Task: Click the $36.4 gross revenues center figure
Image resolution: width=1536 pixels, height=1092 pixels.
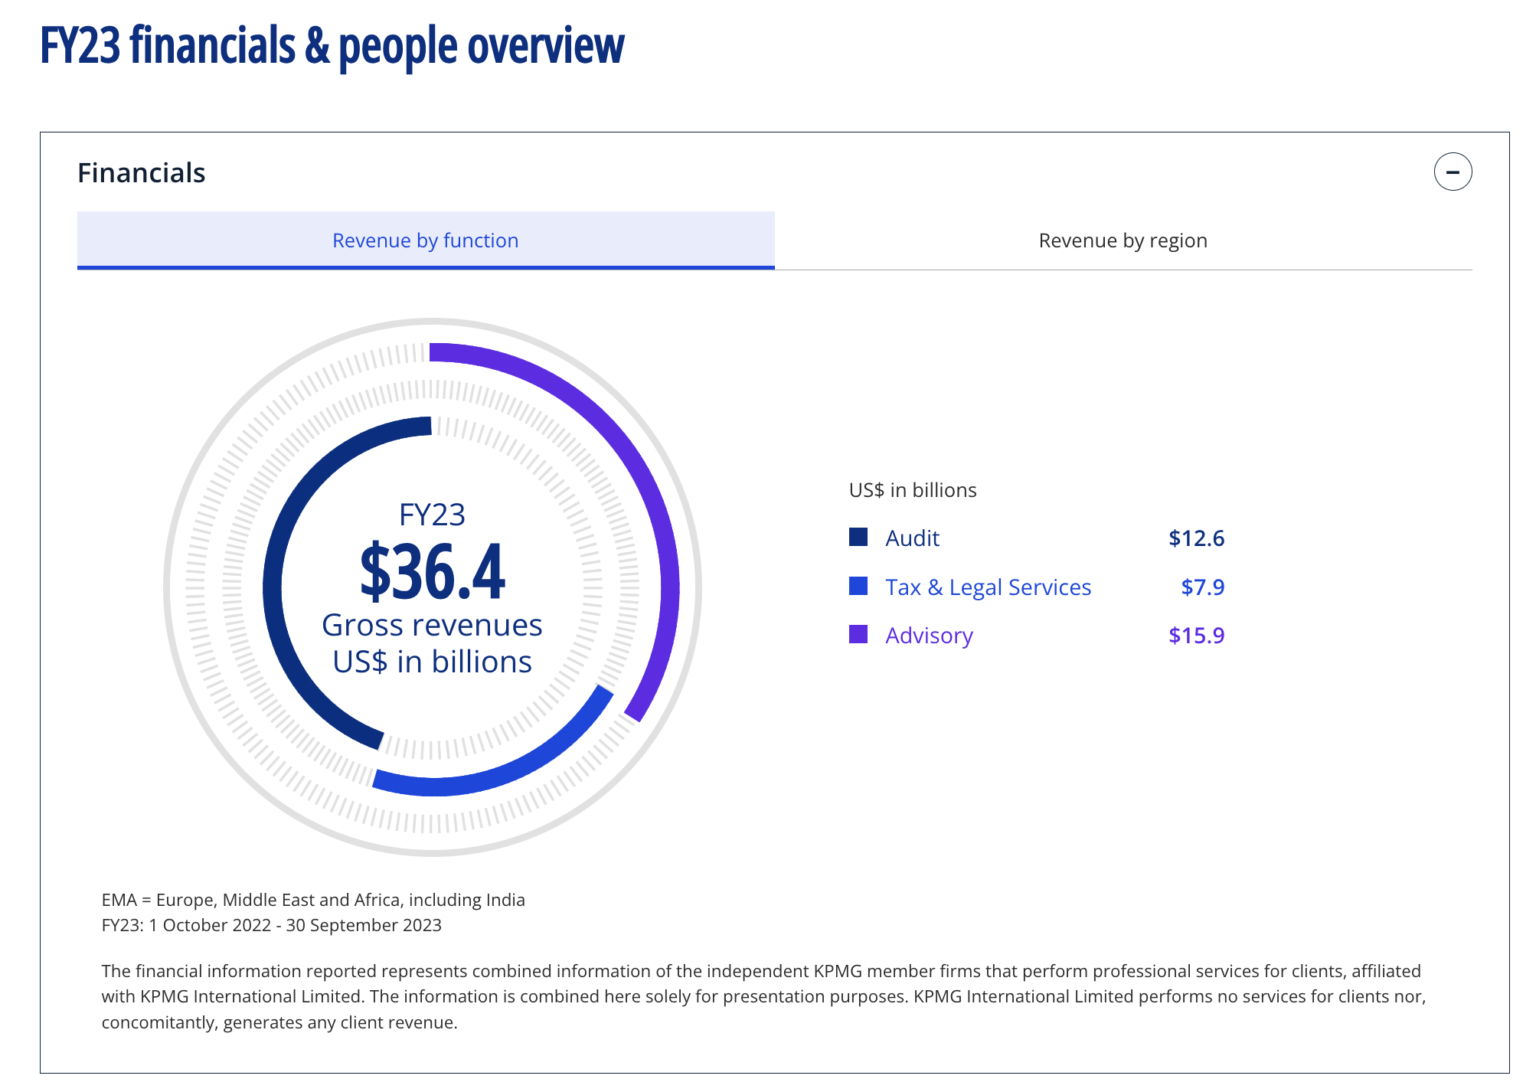Action: click(x=432, y=571)
